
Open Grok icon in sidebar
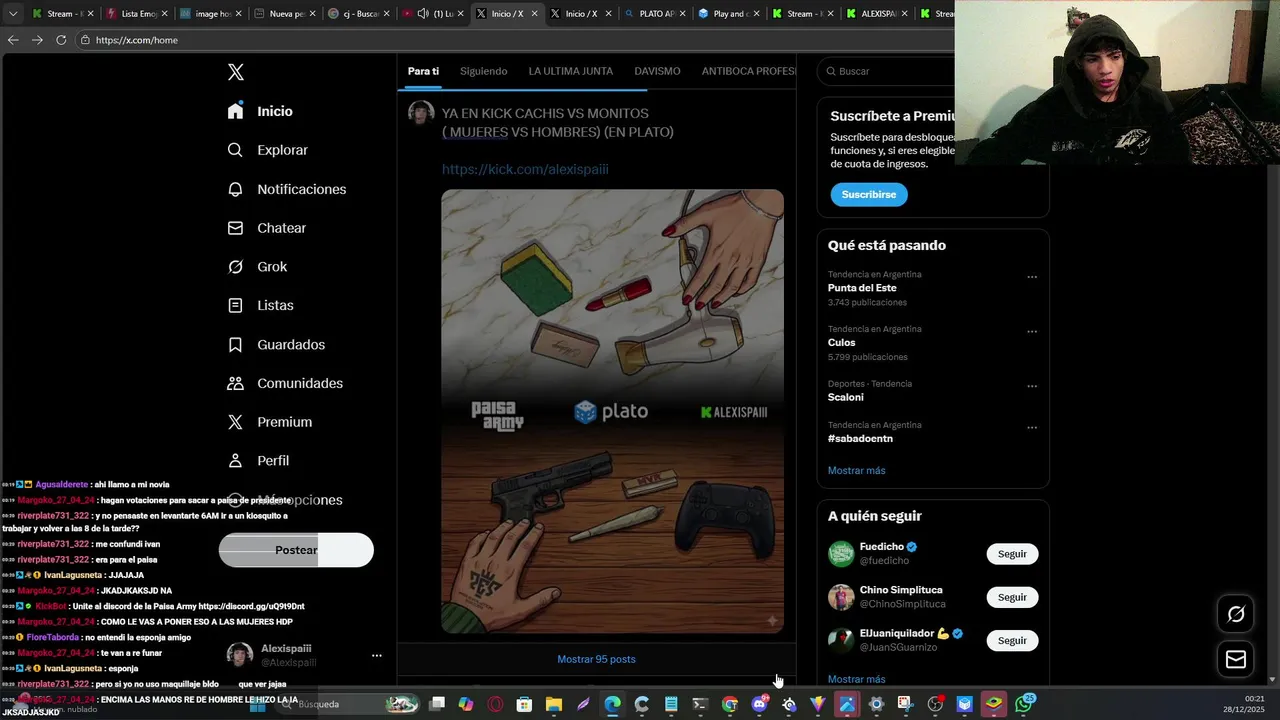[x=235, y=267]
